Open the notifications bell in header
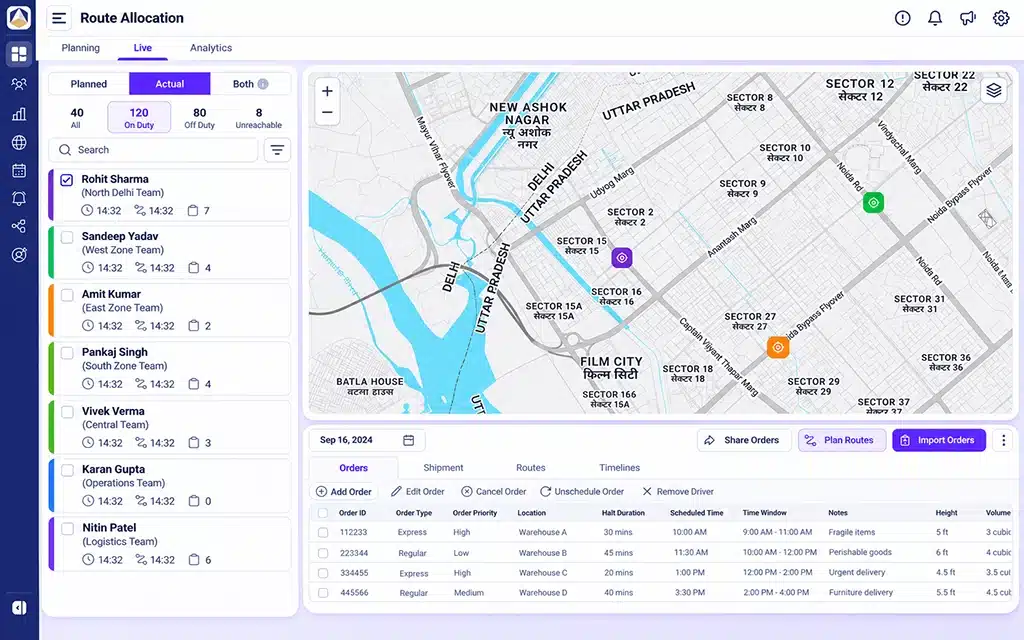Image resolution: width=1024 pixels, height=640 pixels. coord(935,18)
